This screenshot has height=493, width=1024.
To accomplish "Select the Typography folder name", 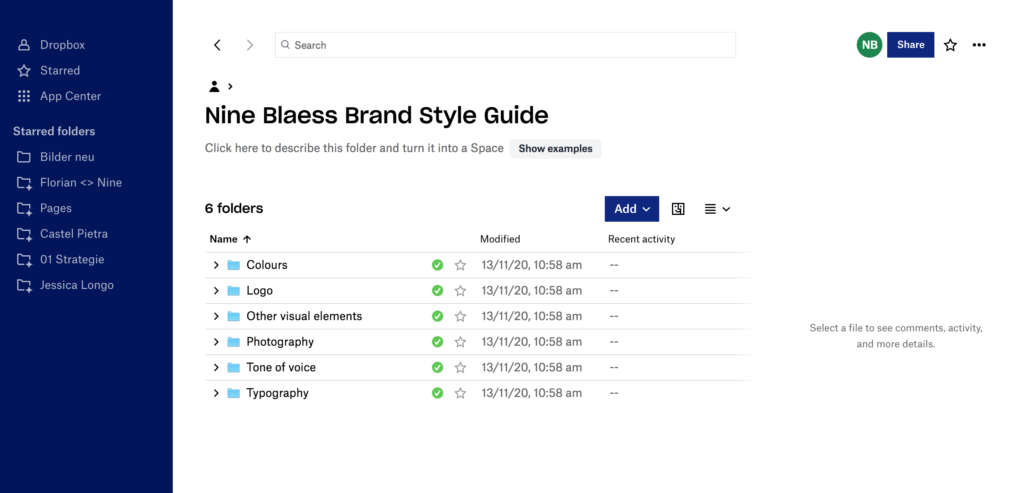I will point(277,393).
